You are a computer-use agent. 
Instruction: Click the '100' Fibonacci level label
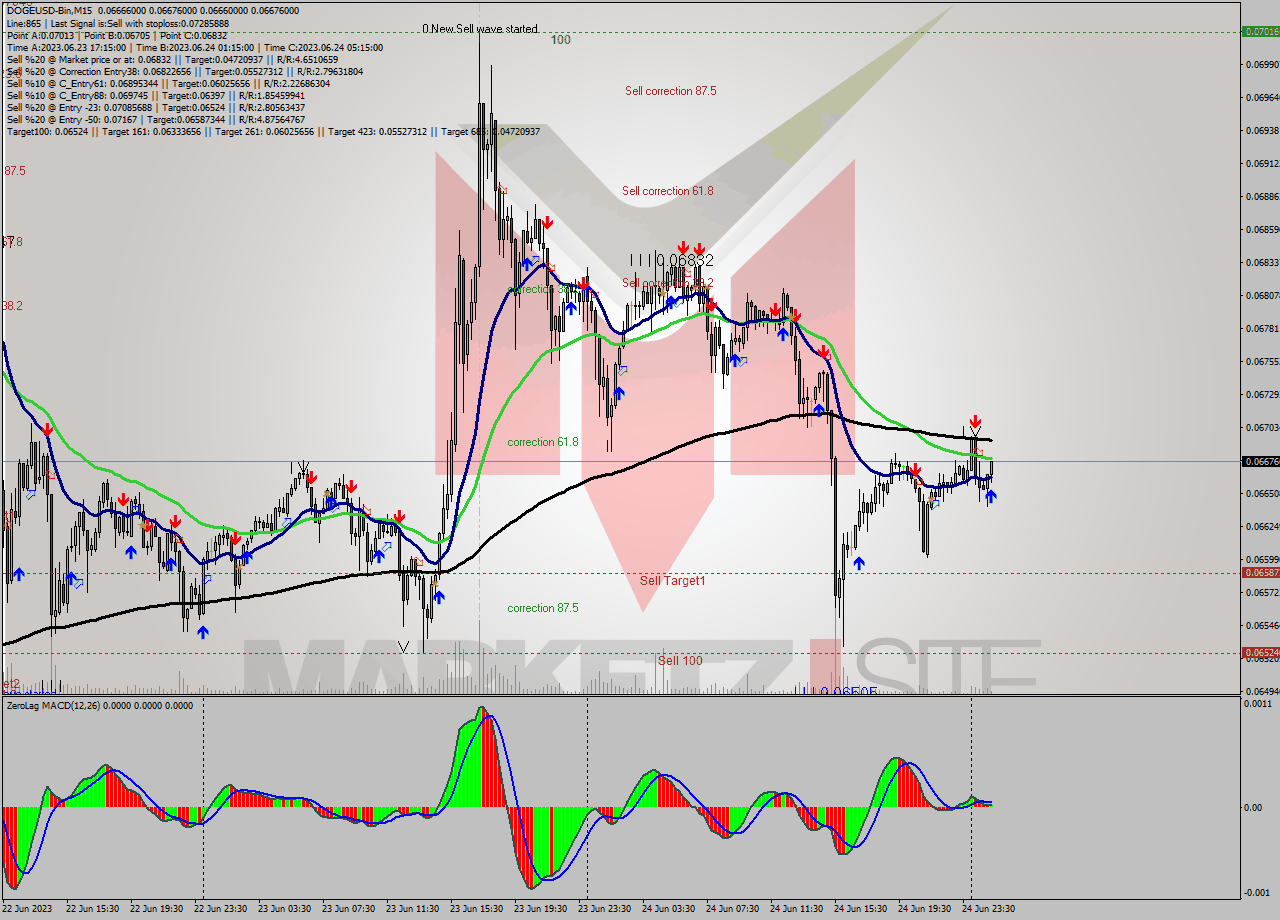[x=561, y=40]
